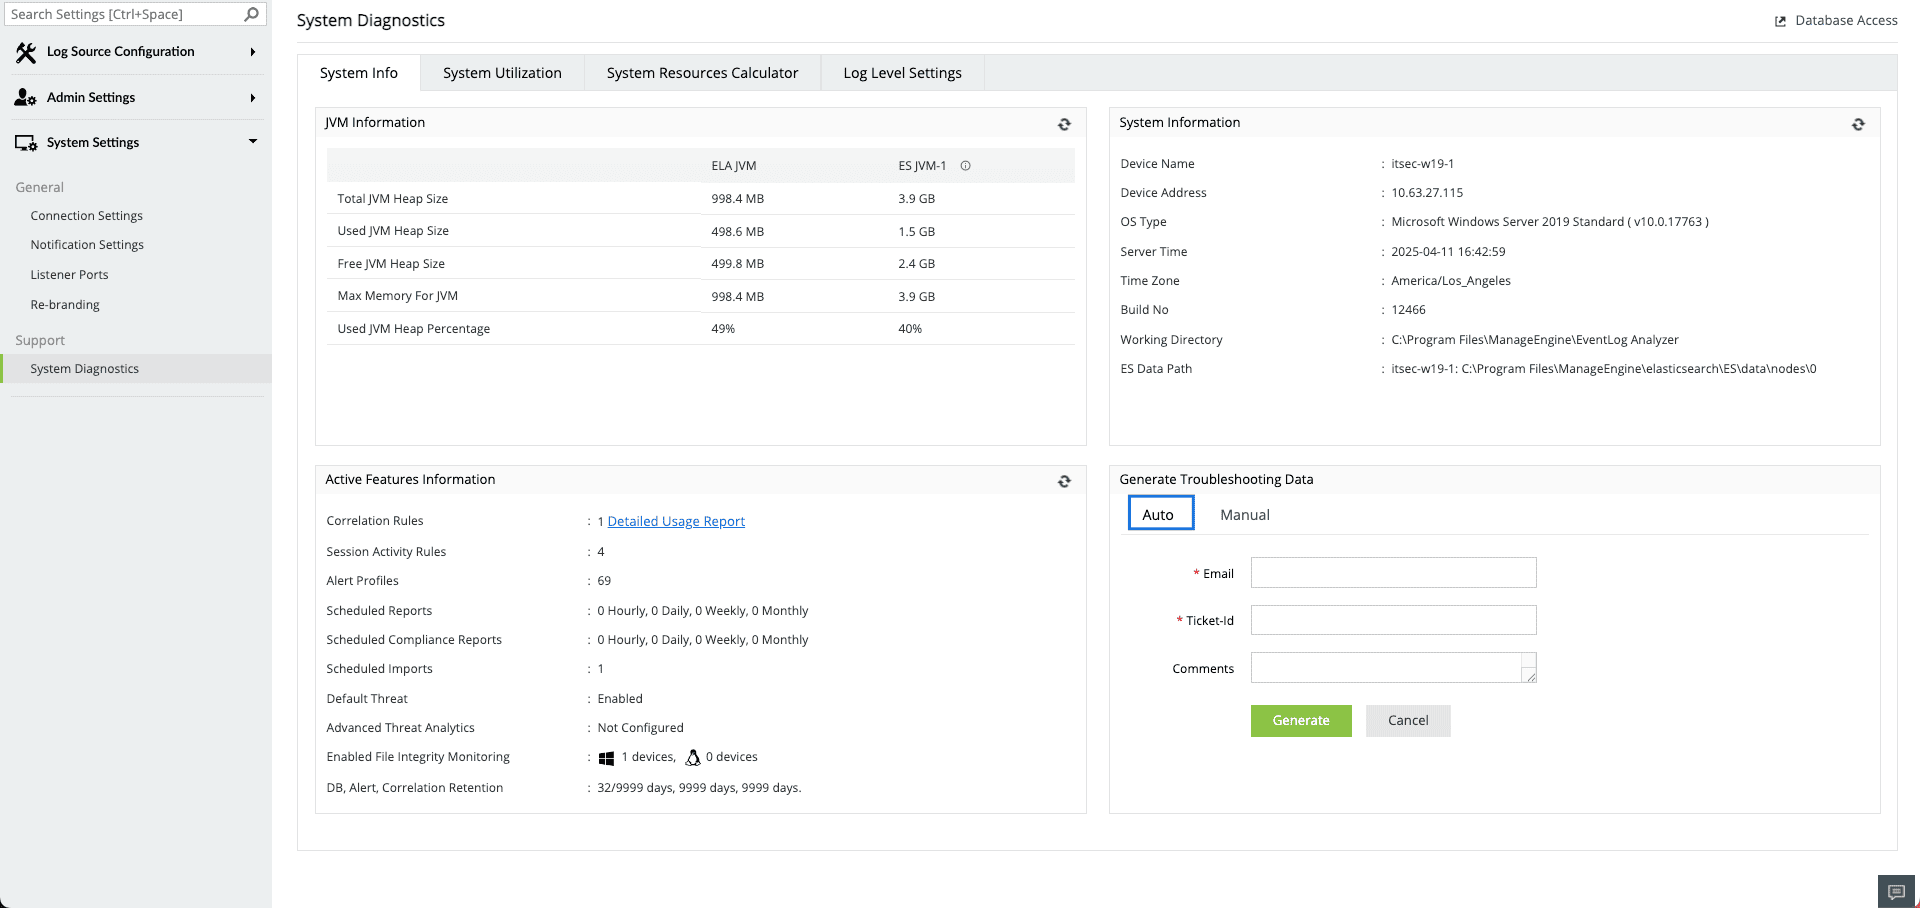Select the Auto troubleshooting mode

tap(1159, 513)
